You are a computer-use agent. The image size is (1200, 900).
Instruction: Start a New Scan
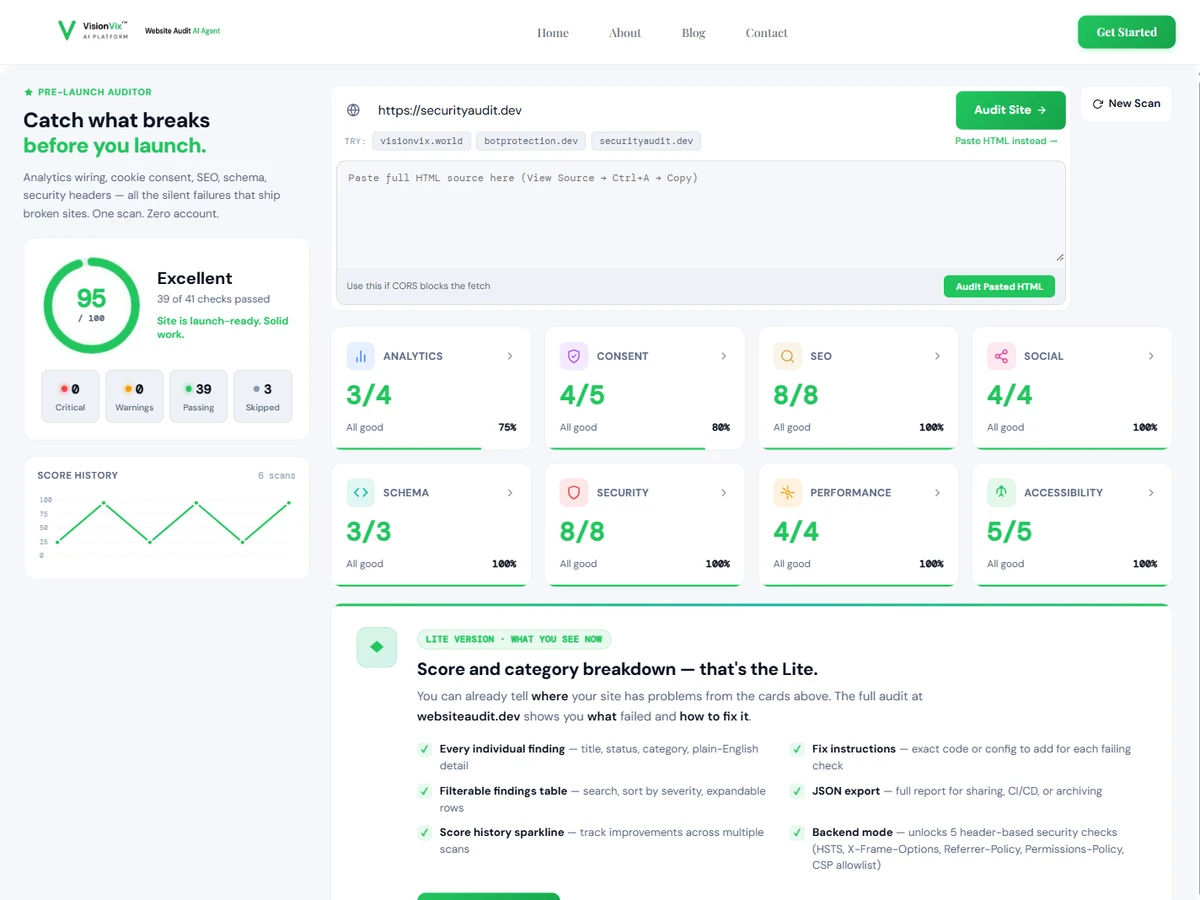click(1126, 104)
